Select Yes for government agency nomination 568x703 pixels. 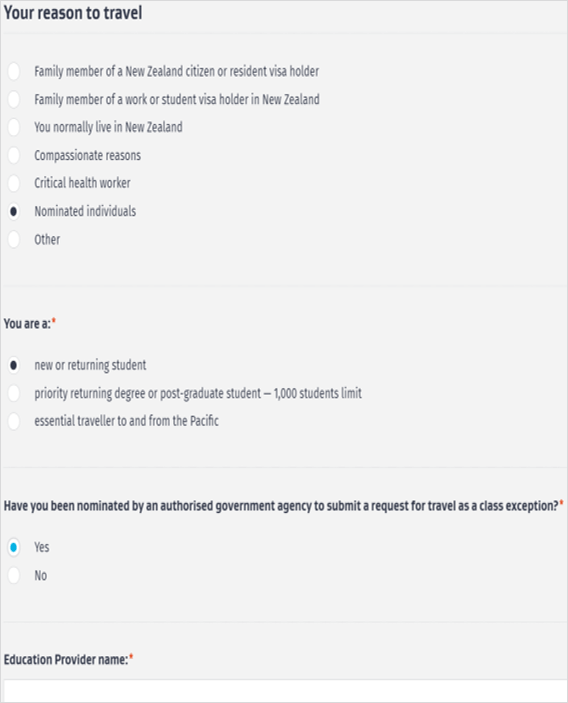(13, 547)
